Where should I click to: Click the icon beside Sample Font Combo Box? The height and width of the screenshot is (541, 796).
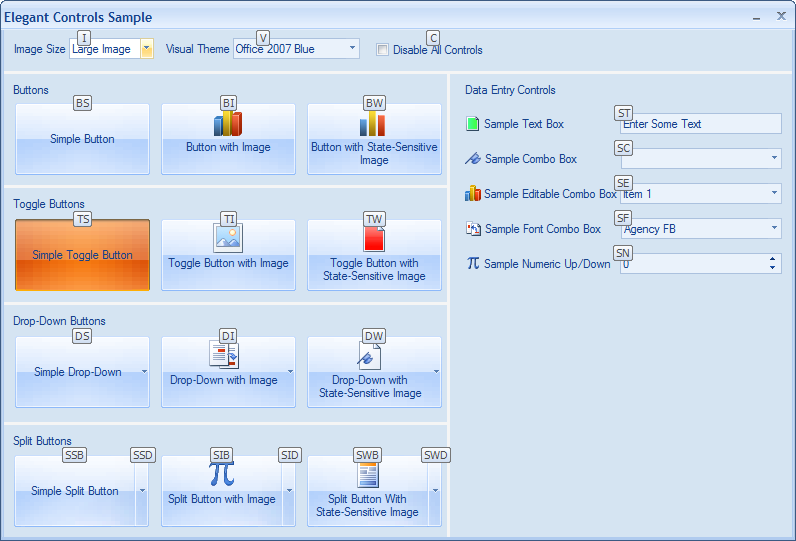(473, 228)
